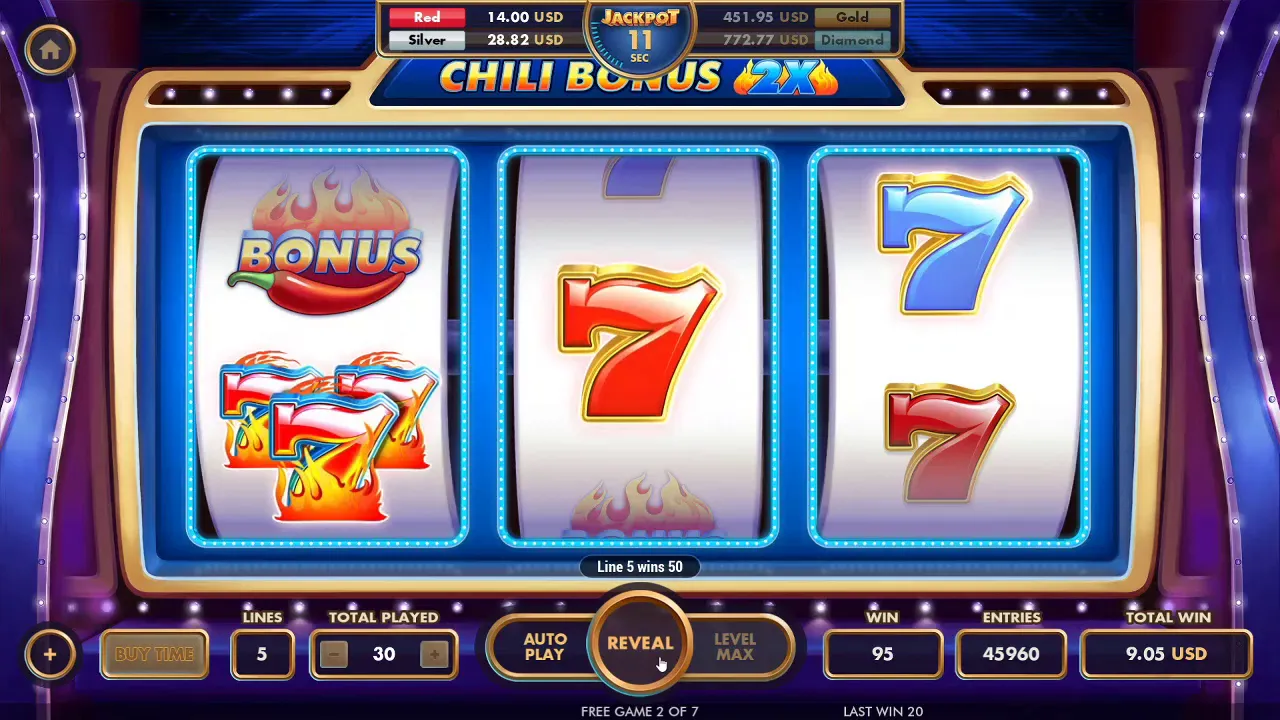
Task: Click the plus icon beside Buy Time
Action: click(x=50, y=655)
